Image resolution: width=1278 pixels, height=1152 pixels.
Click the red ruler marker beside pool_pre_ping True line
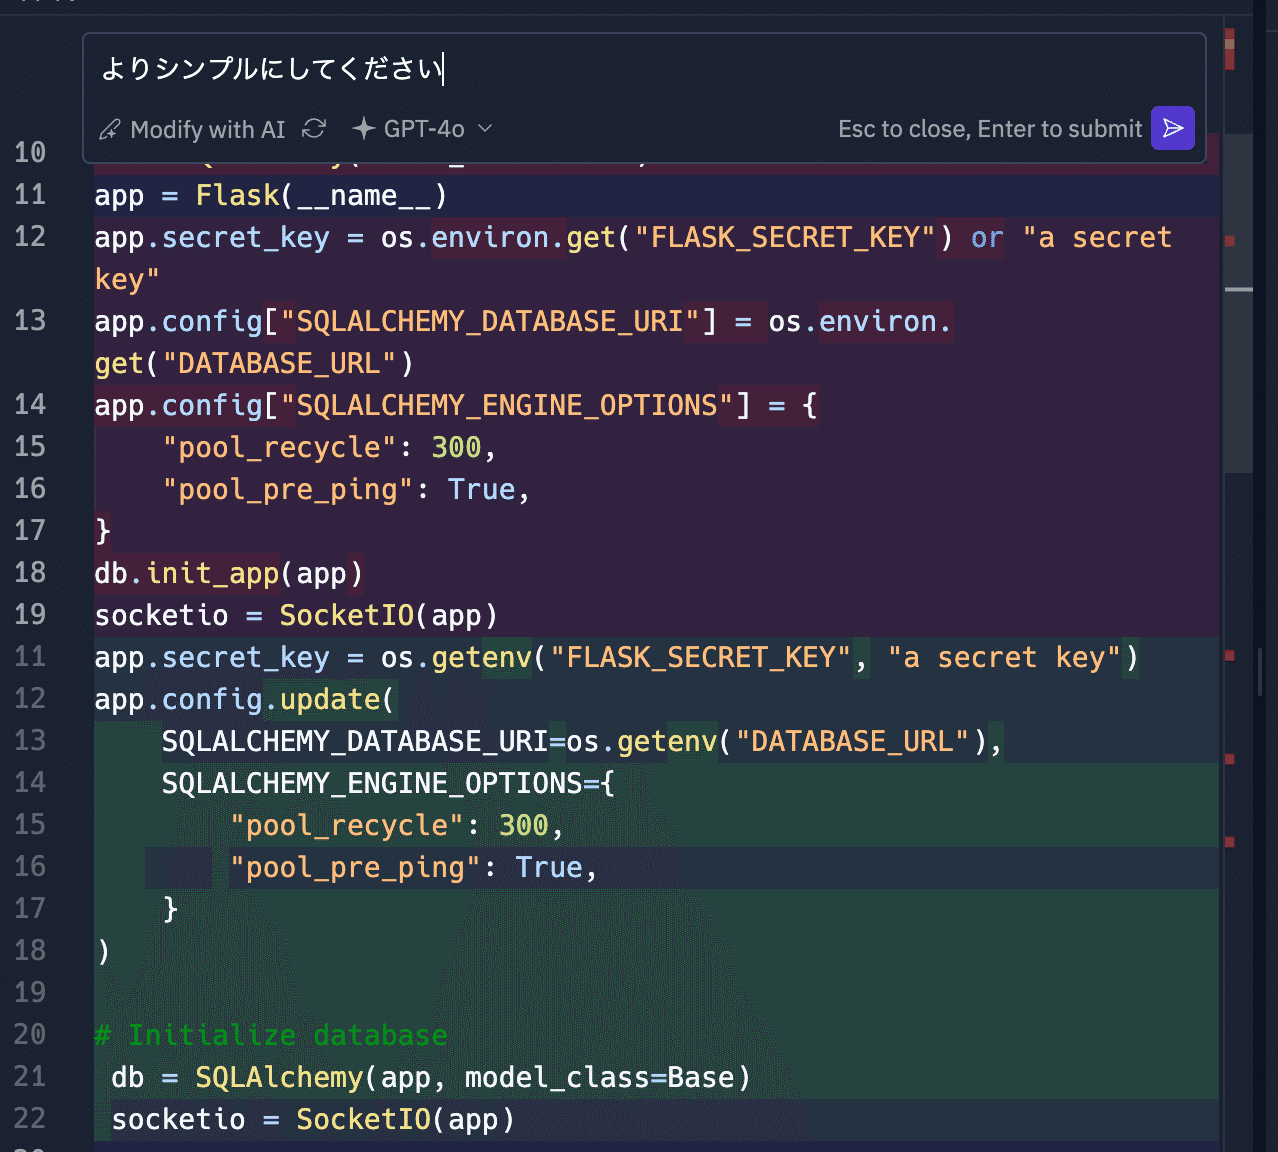click(x=1230, y=842)
